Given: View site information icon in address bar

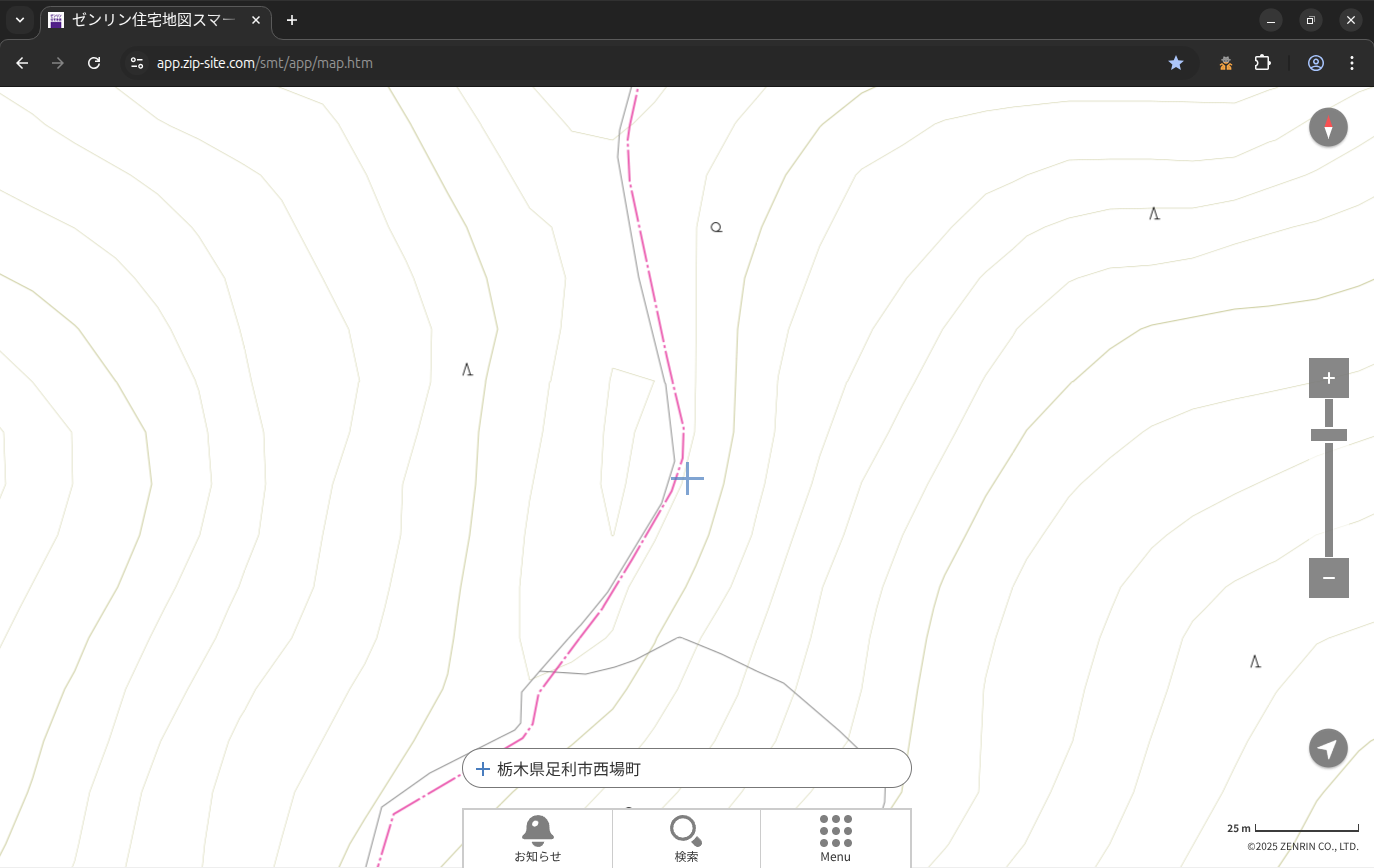Looking at the screenshot, I should [137, 63].
